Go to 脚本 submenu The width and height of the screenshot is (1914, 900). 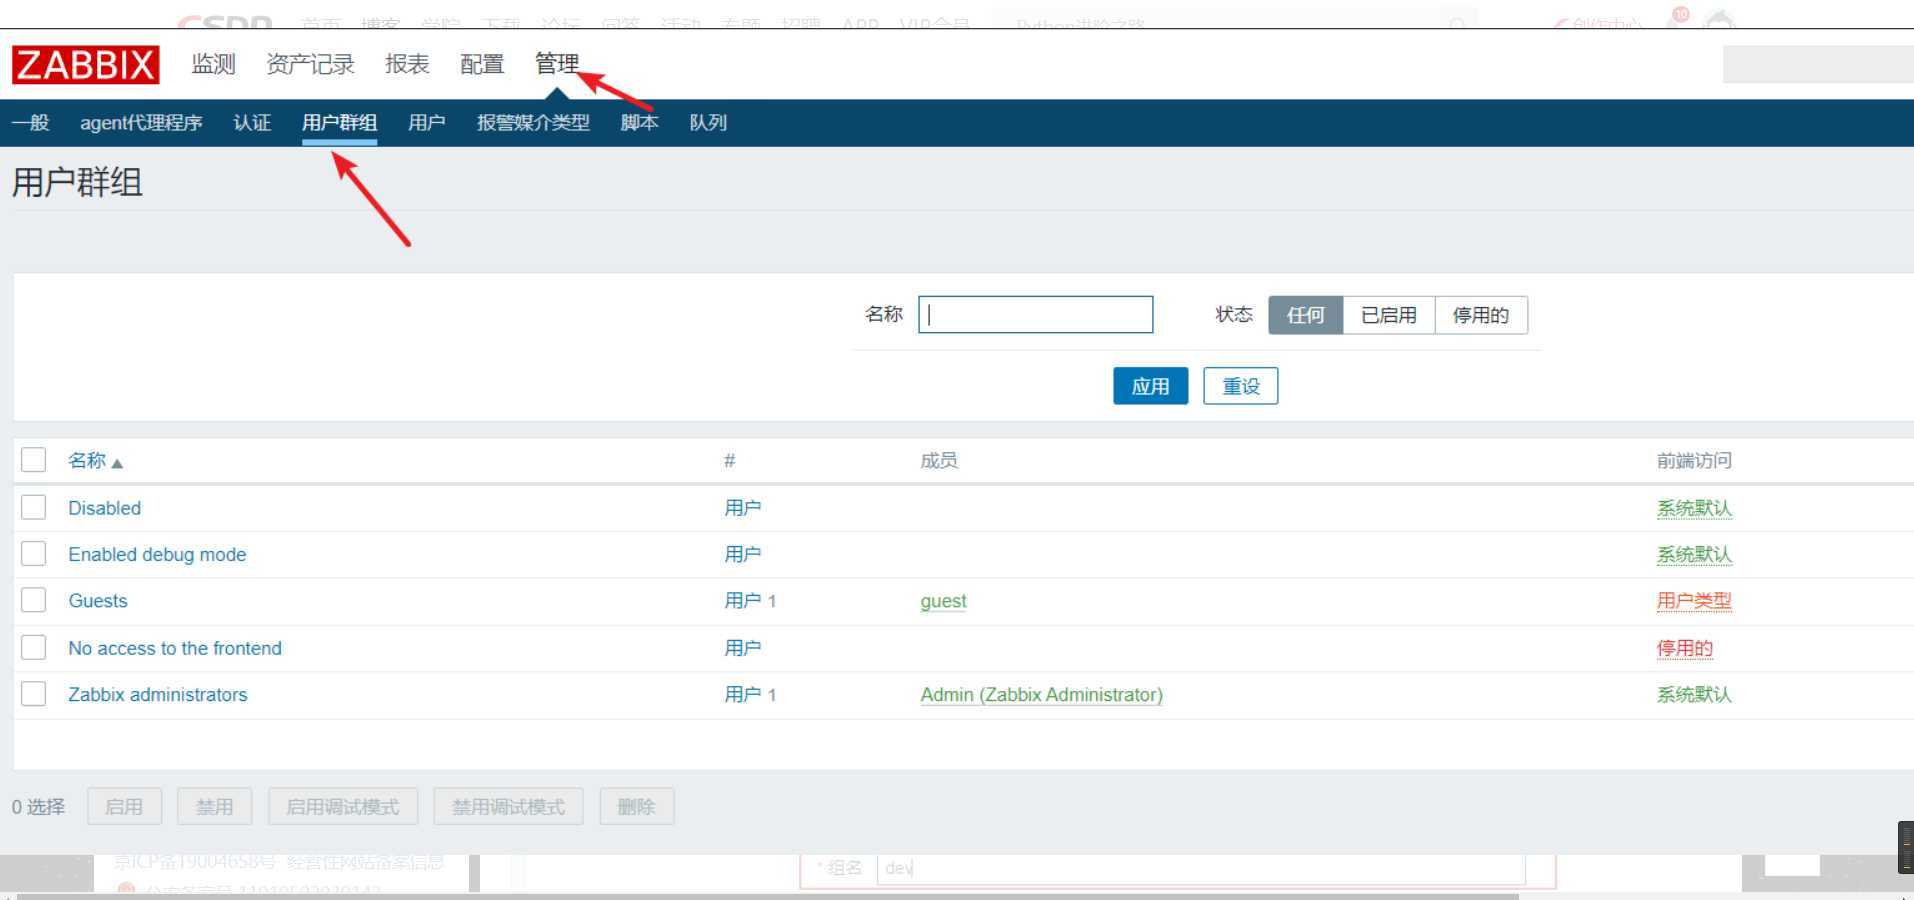639,122
